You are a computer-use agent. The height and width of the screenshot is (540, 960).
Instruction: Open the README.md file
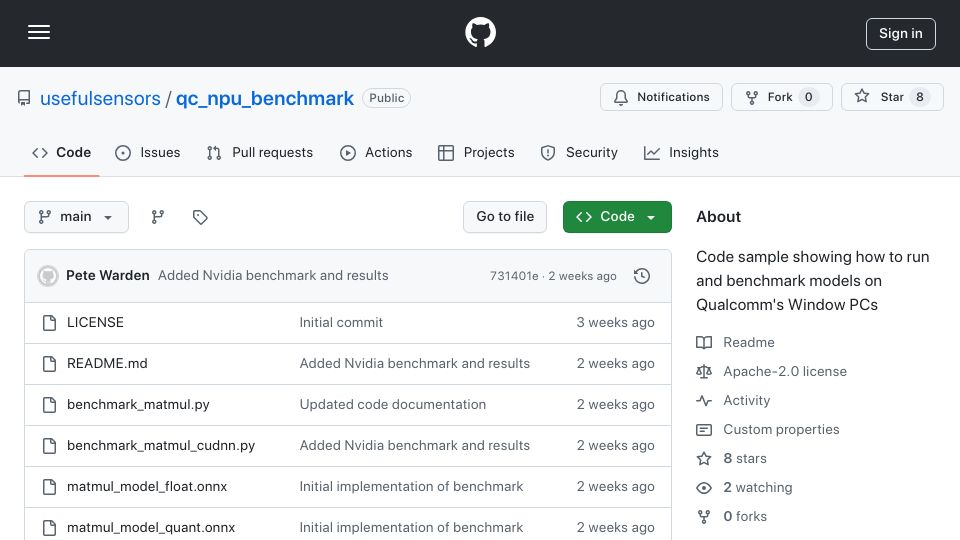[x=107, y=364]
